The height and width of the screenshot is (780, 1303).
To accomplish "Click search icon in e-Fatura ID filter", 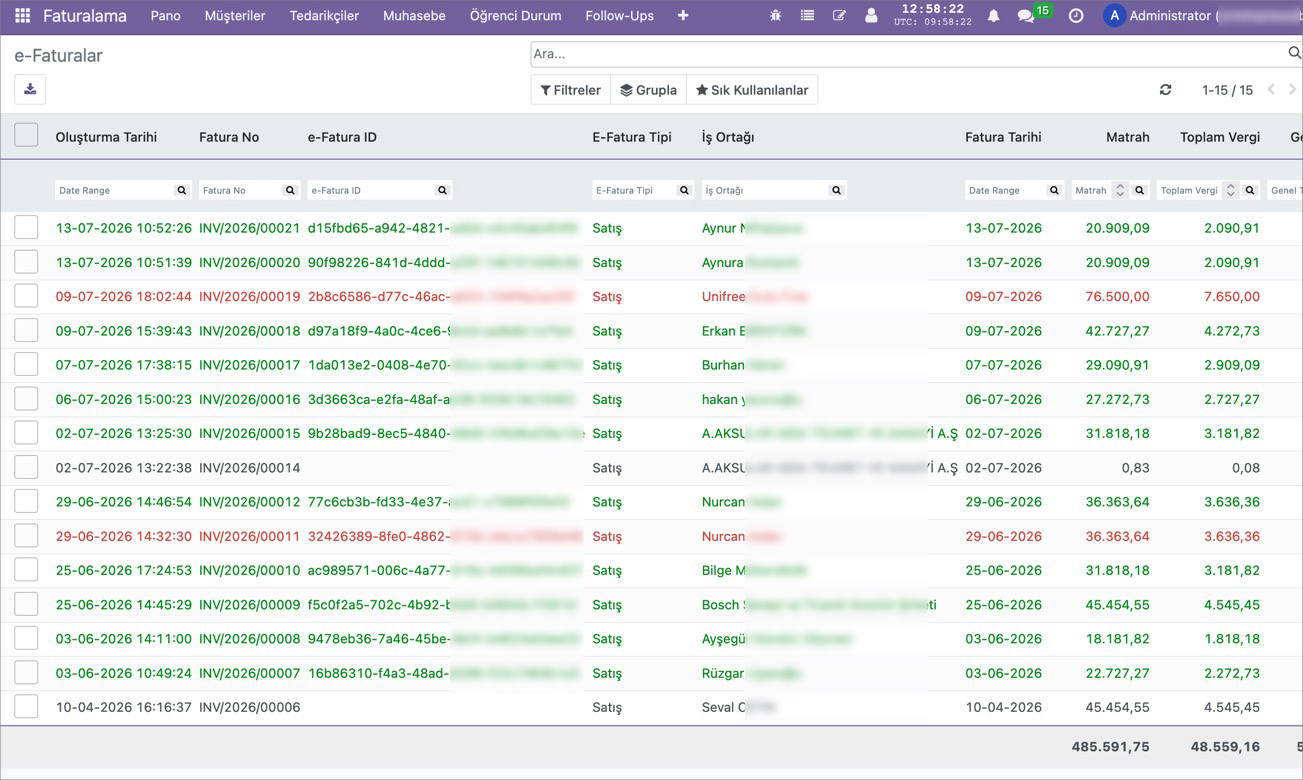I will (442, 190).
